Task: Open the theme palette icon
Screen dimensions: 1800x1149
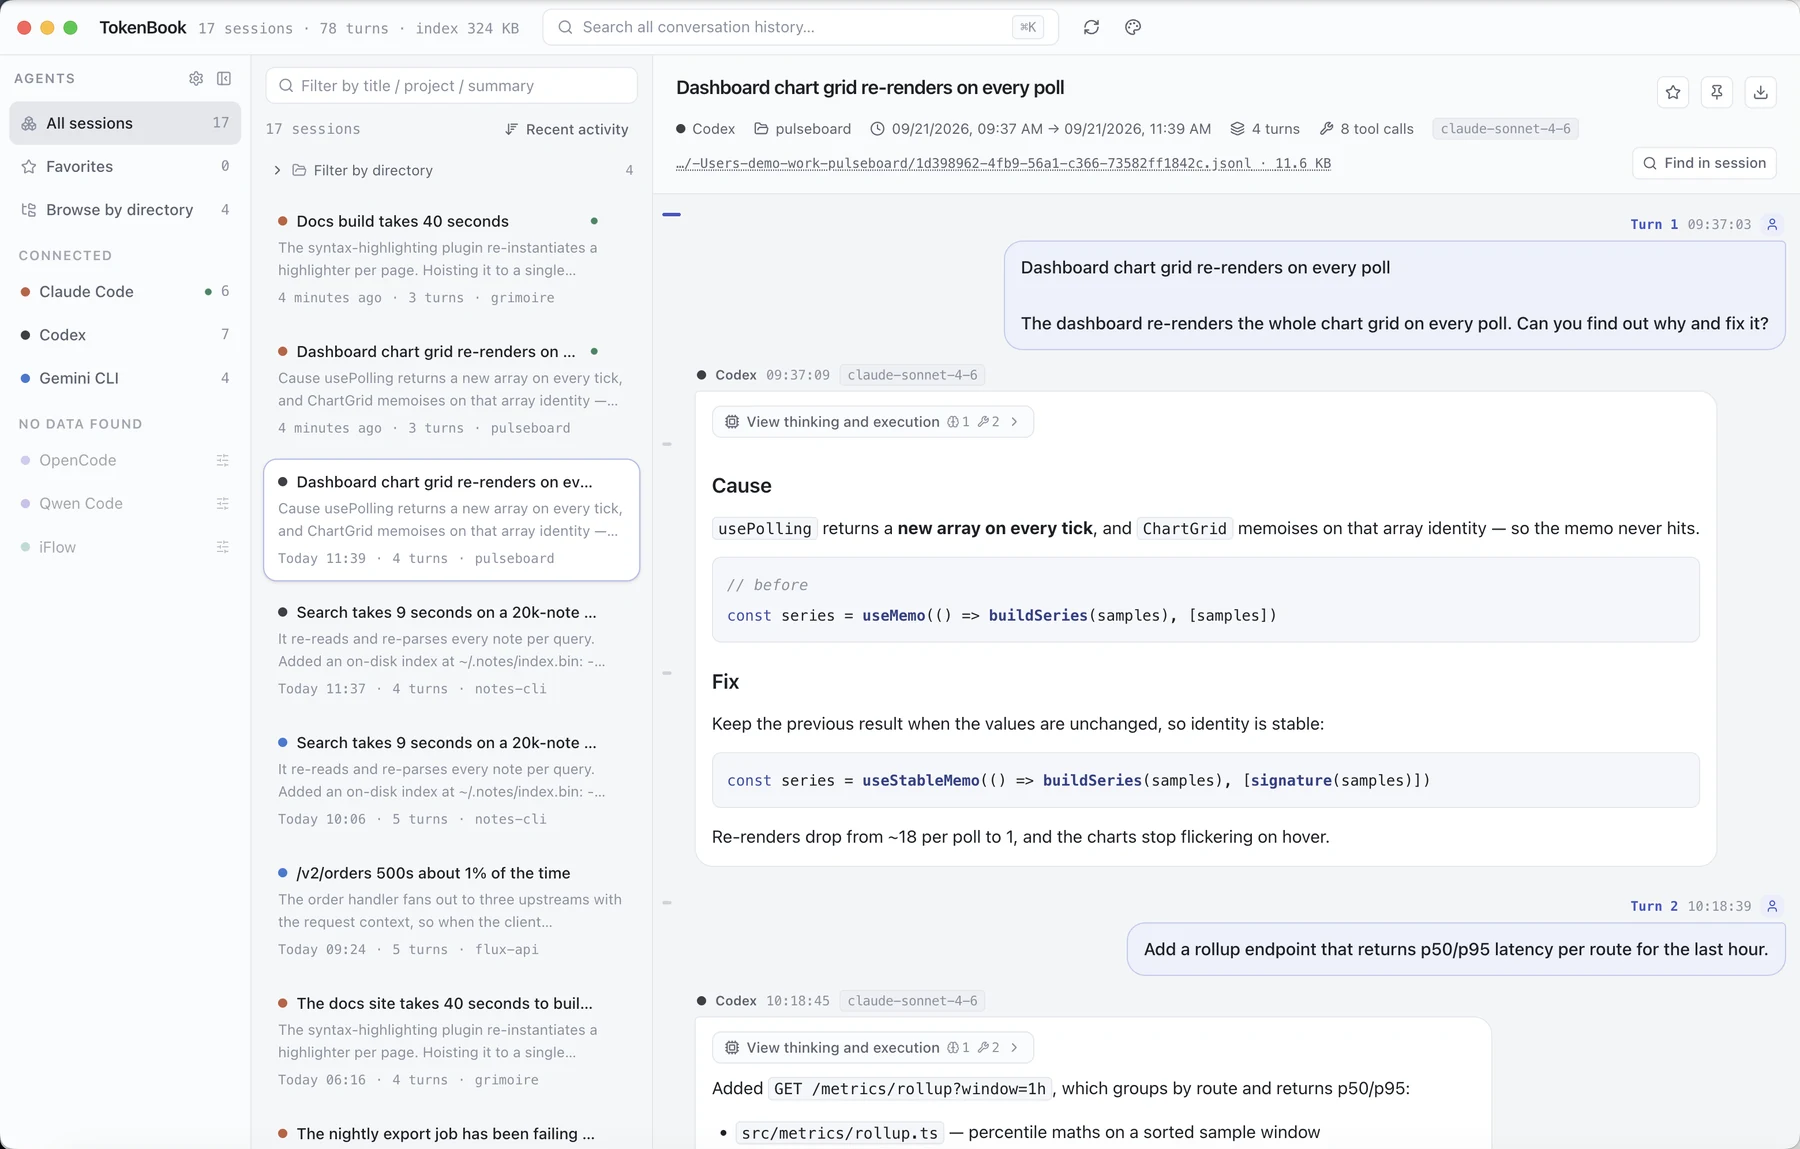Action: click(x=1133, y=27)
